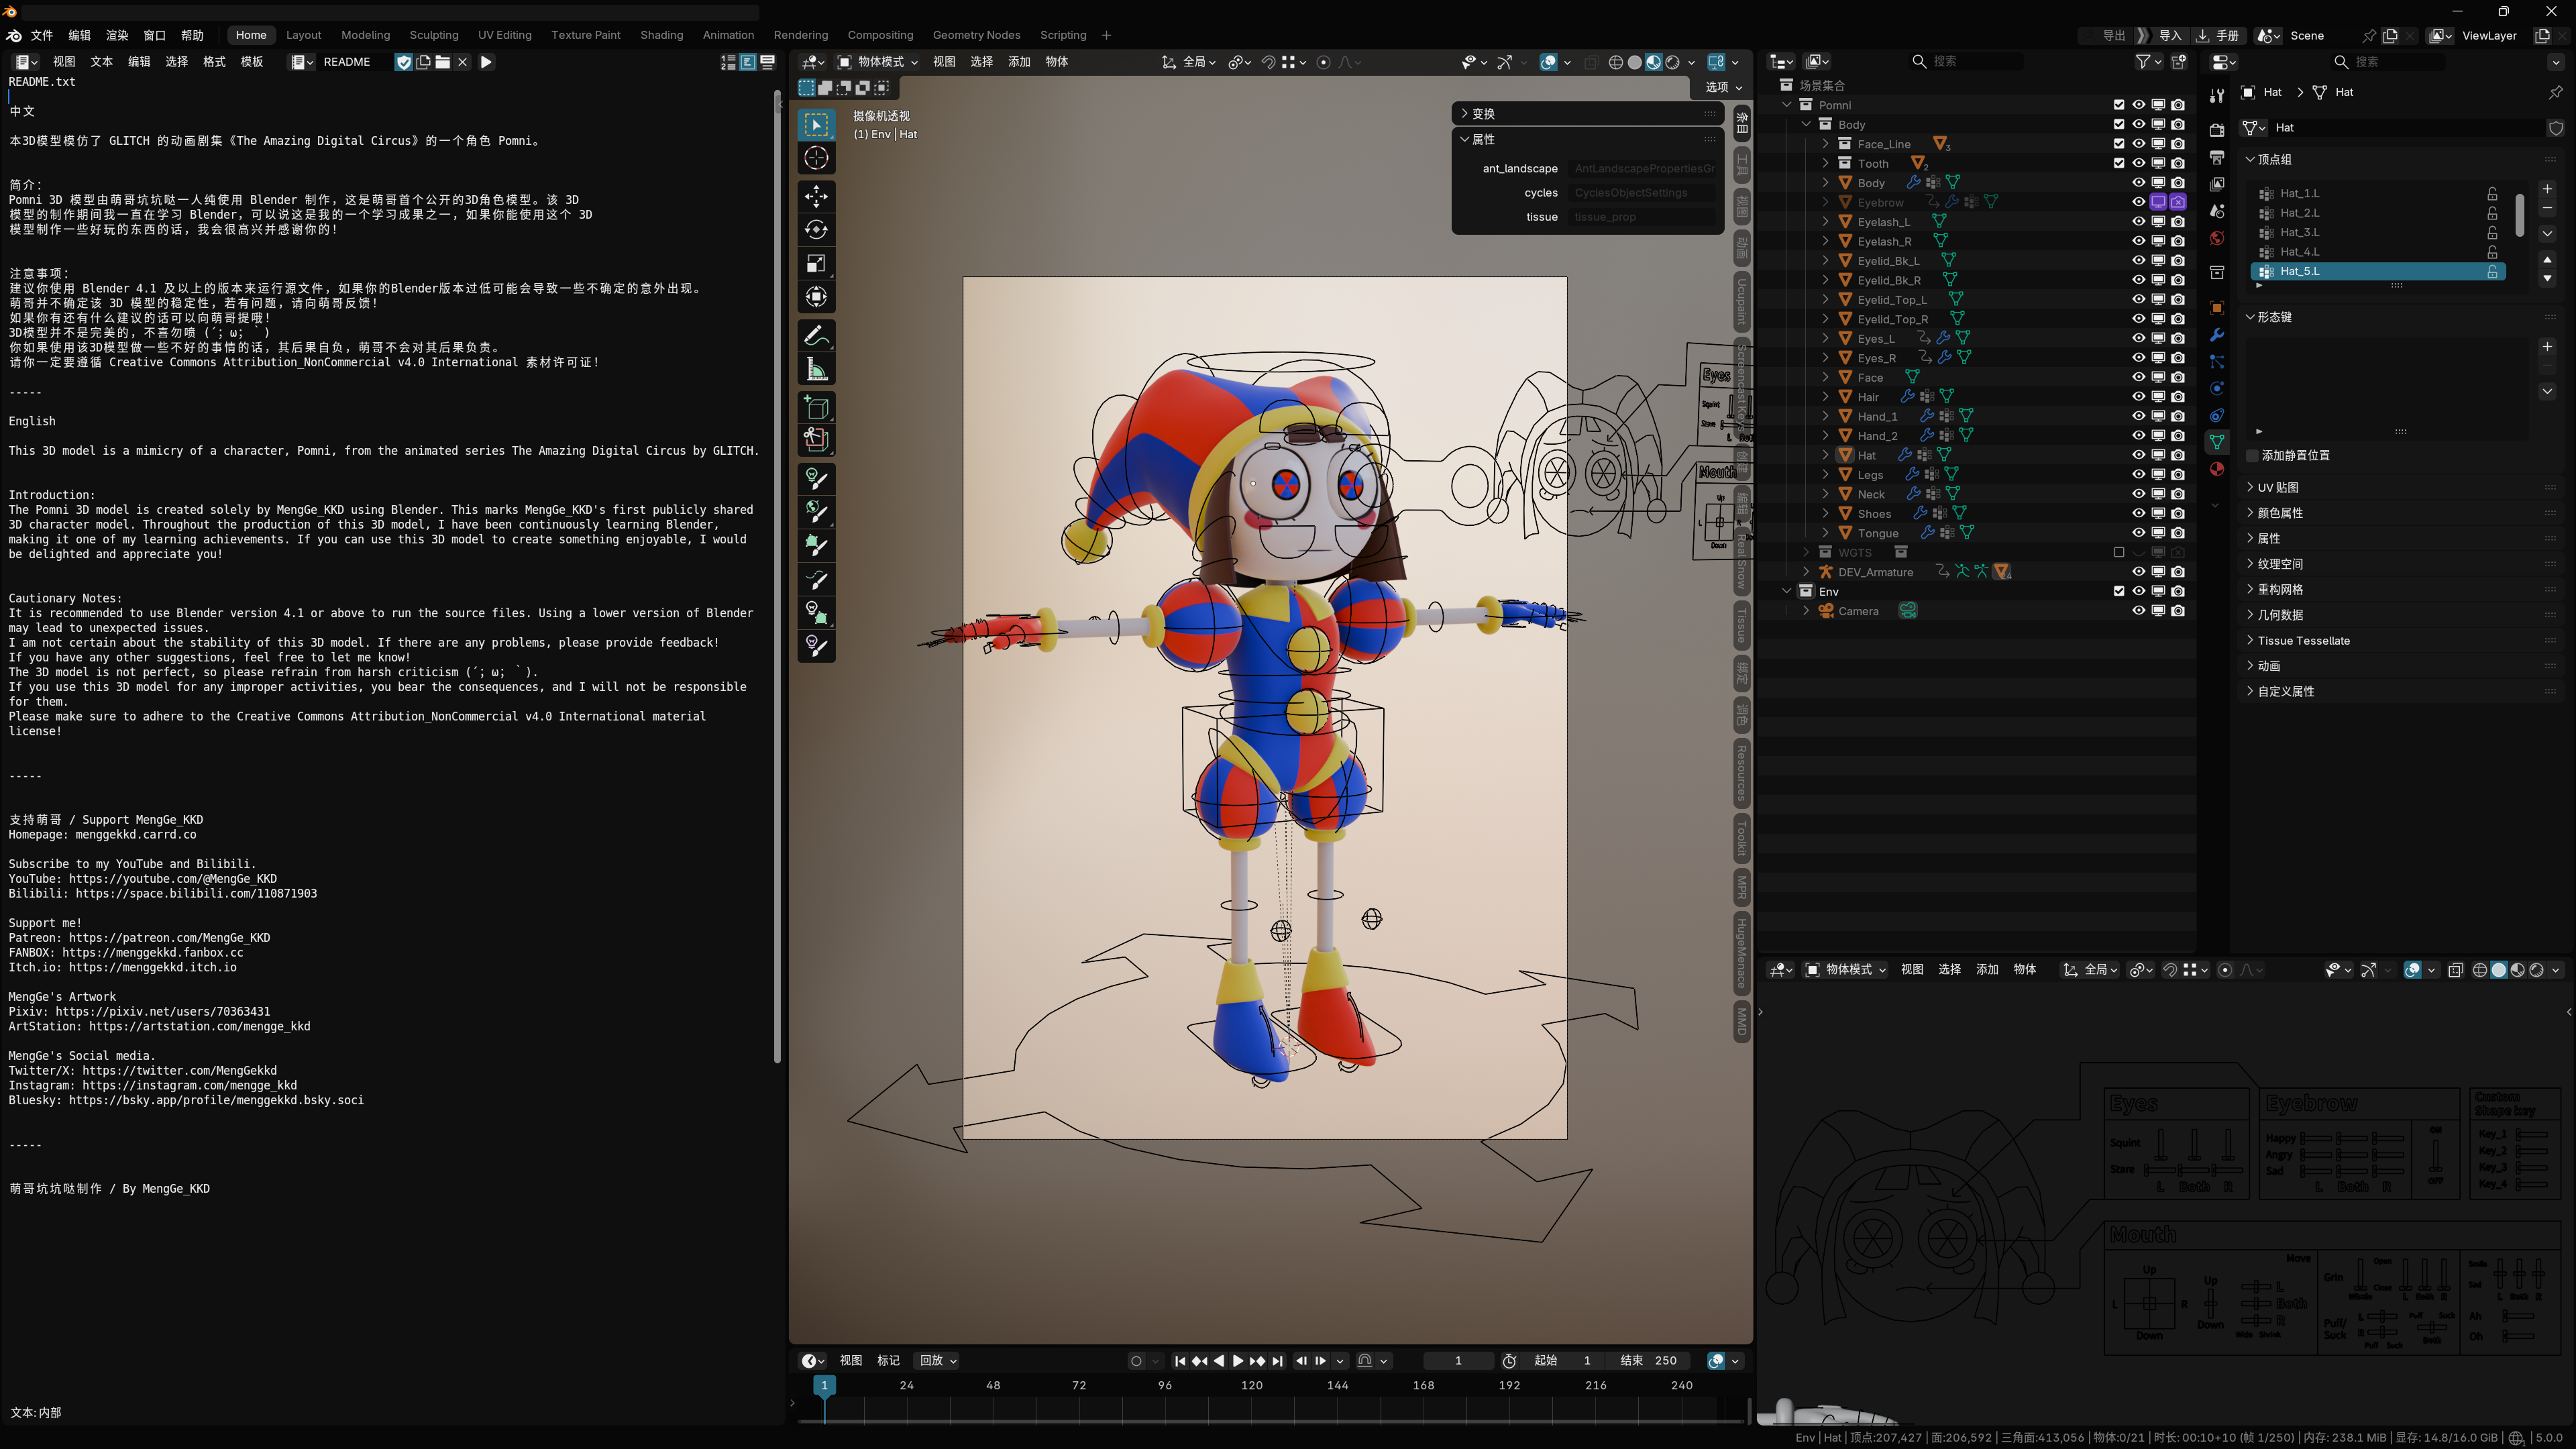Select the 3D Cursor tool

click(x=816, y=158)
